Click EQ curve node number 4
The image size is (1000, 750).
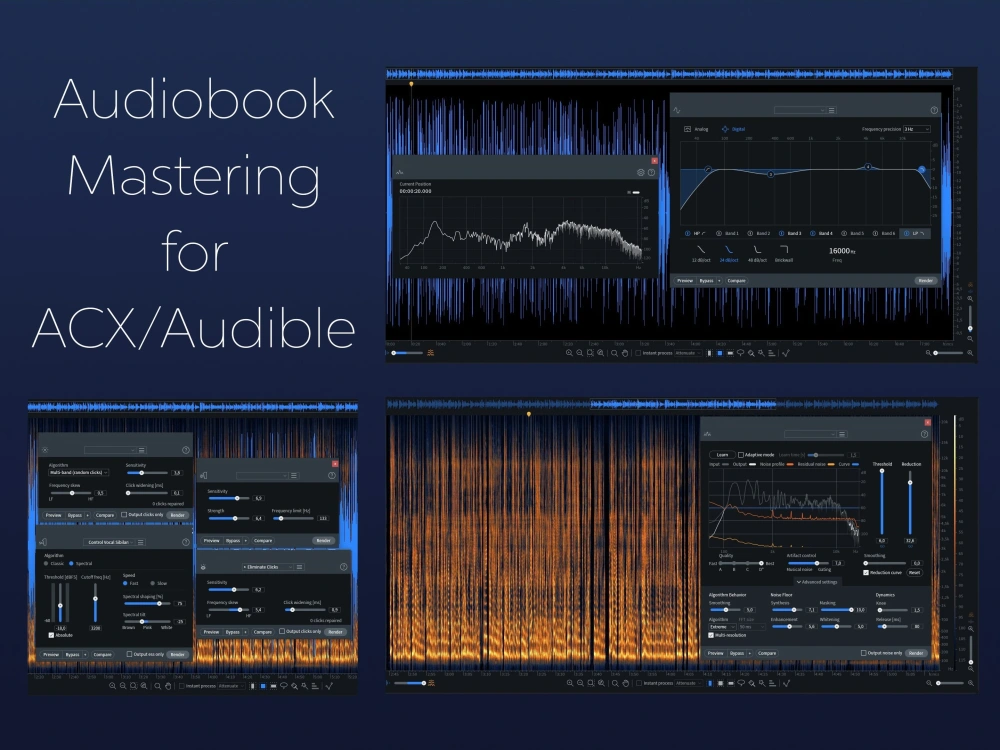tap(868, 167)
